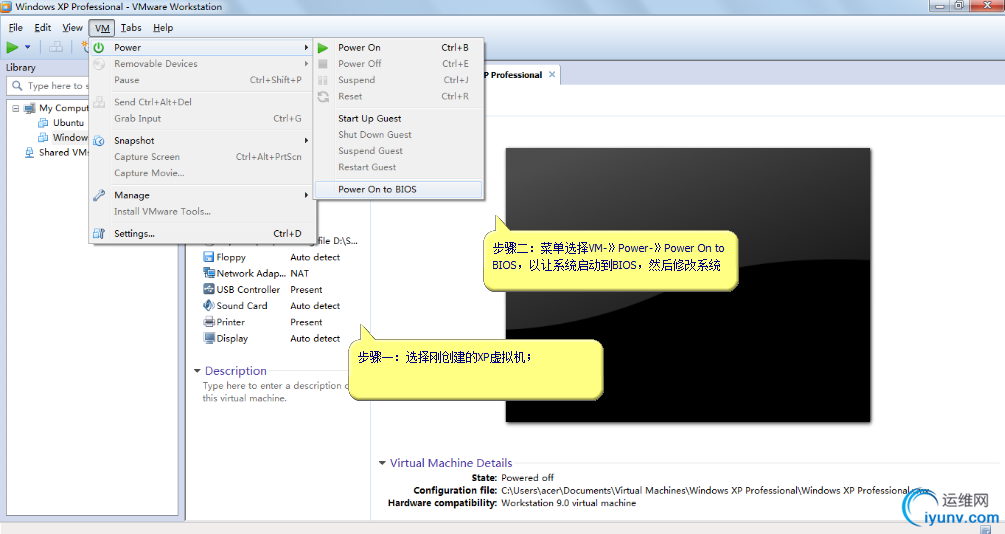The image size is (1005, 534).
Task: Open the Edit menu
Action: point(43,28)
